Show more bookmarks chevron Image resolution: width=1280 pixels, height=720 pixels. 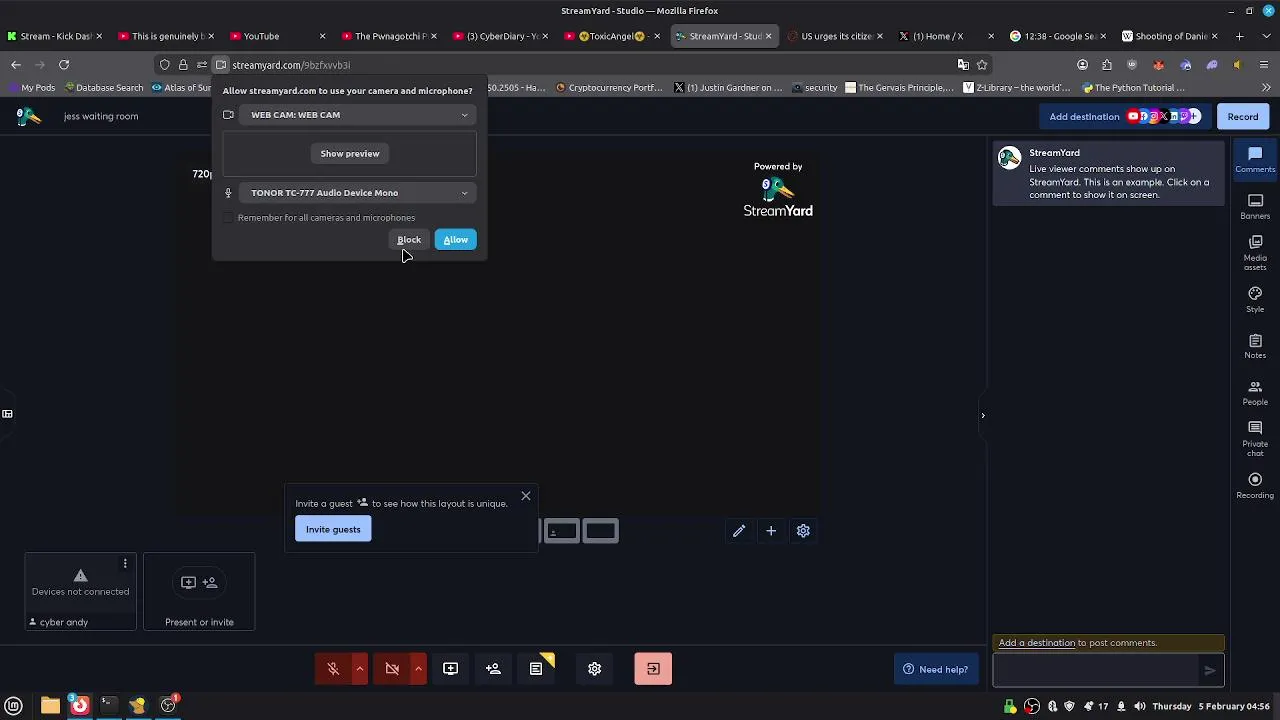pos(1266,88)
